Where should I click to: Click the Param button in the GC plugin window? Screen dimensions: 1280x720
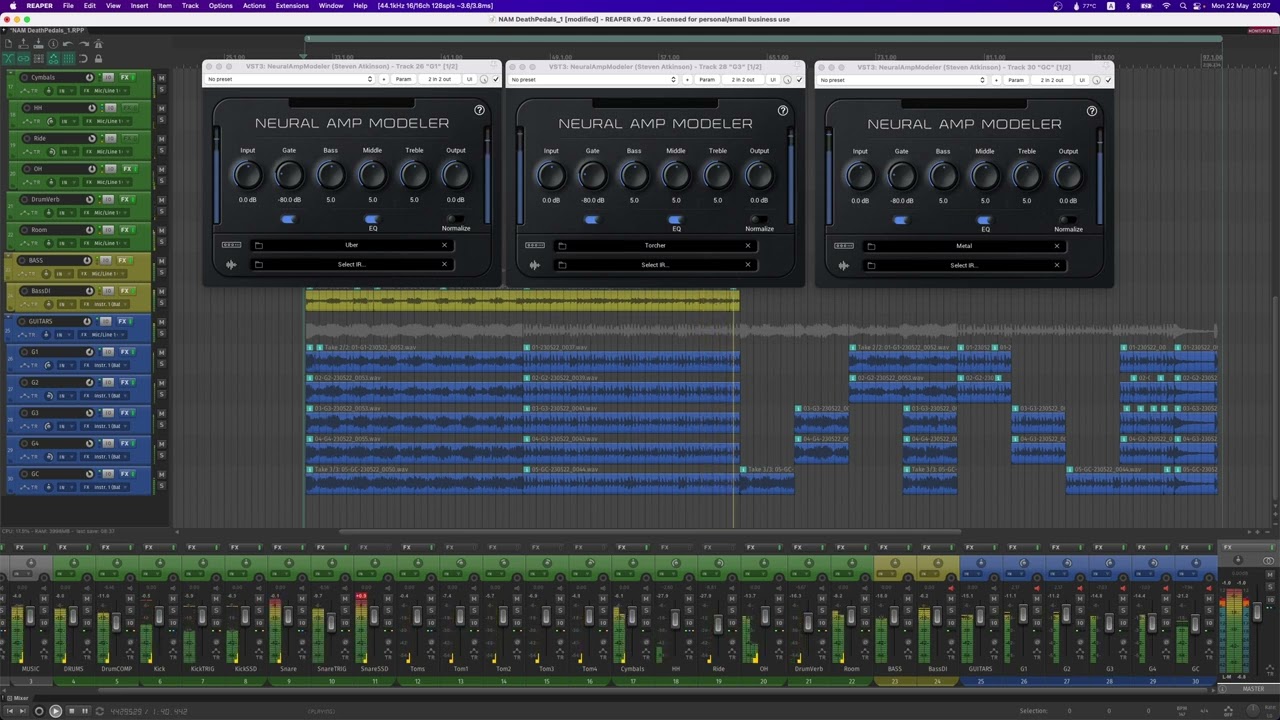[x=1016, y=80]
